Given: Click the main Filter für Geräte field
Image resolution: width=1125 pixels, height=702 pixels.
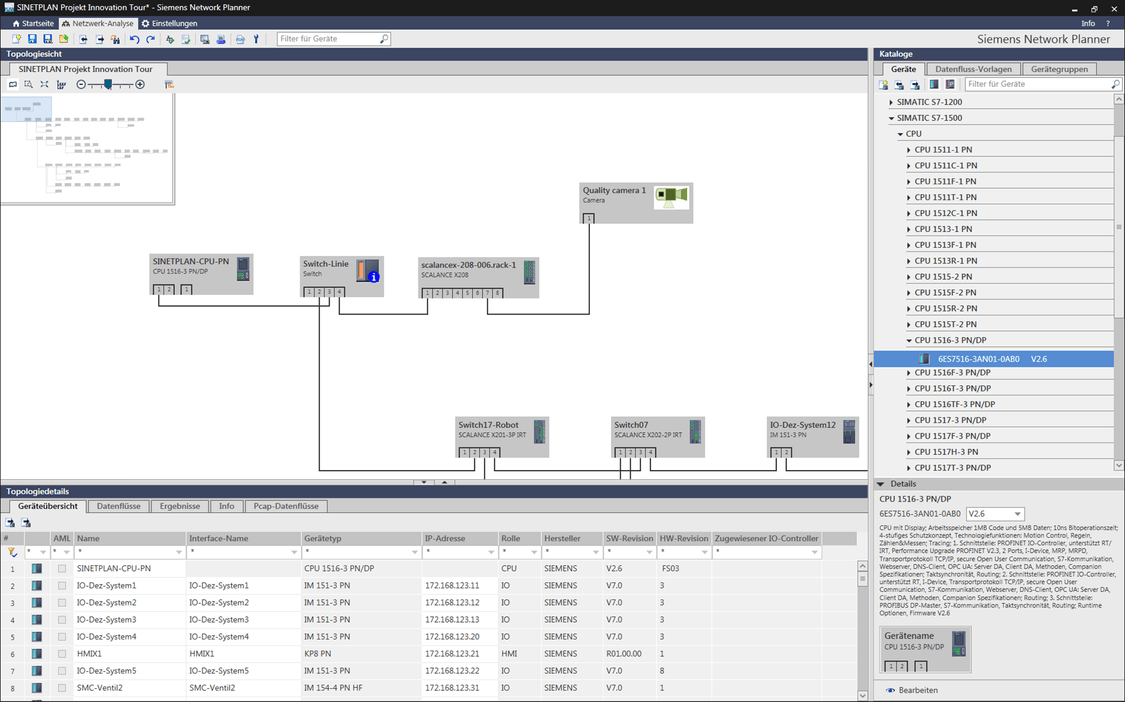Looking at the screenshot, I should tap(334, 39).
